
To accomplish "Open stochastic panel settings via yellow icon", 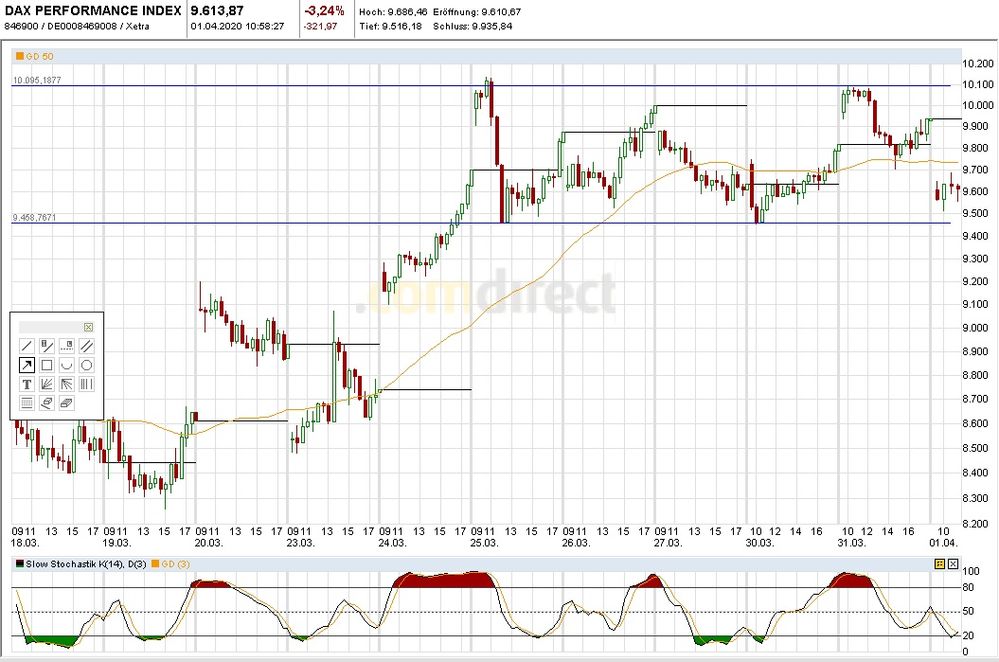I will coord(940,564).
